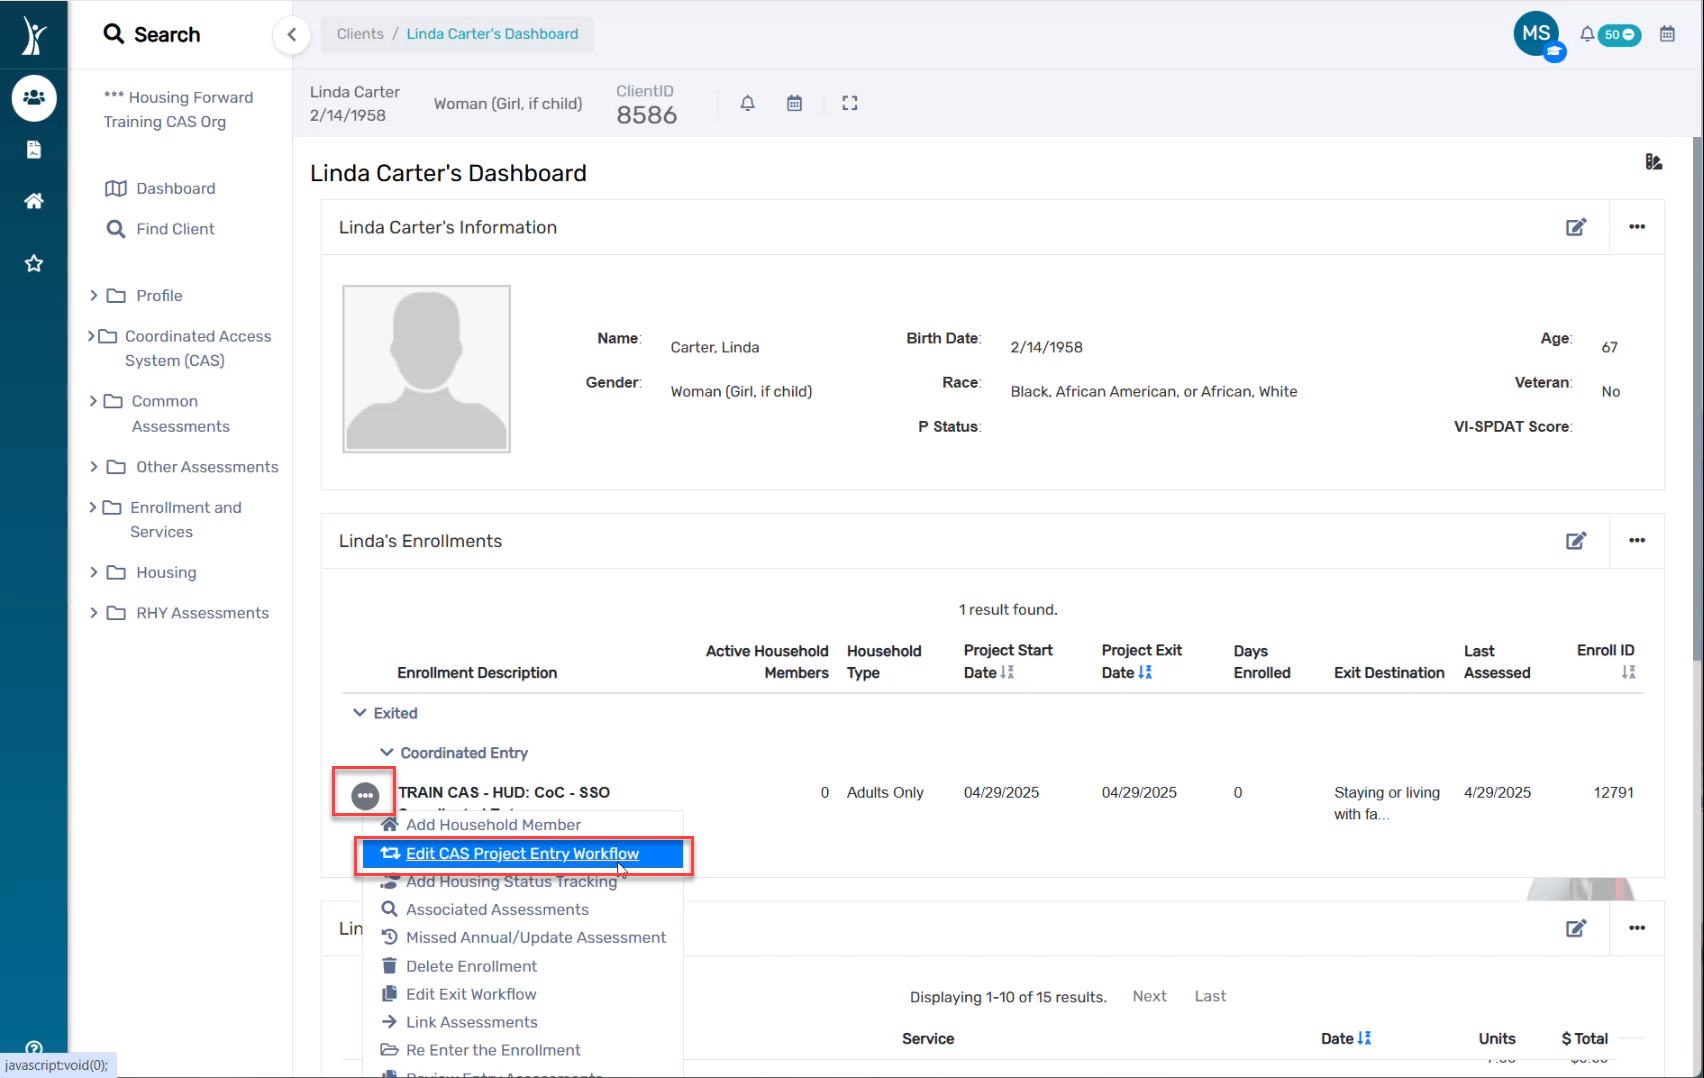Expand client header using the fullscreen icon
The height and width of the screenshot is (1078, 1704).
849,102
